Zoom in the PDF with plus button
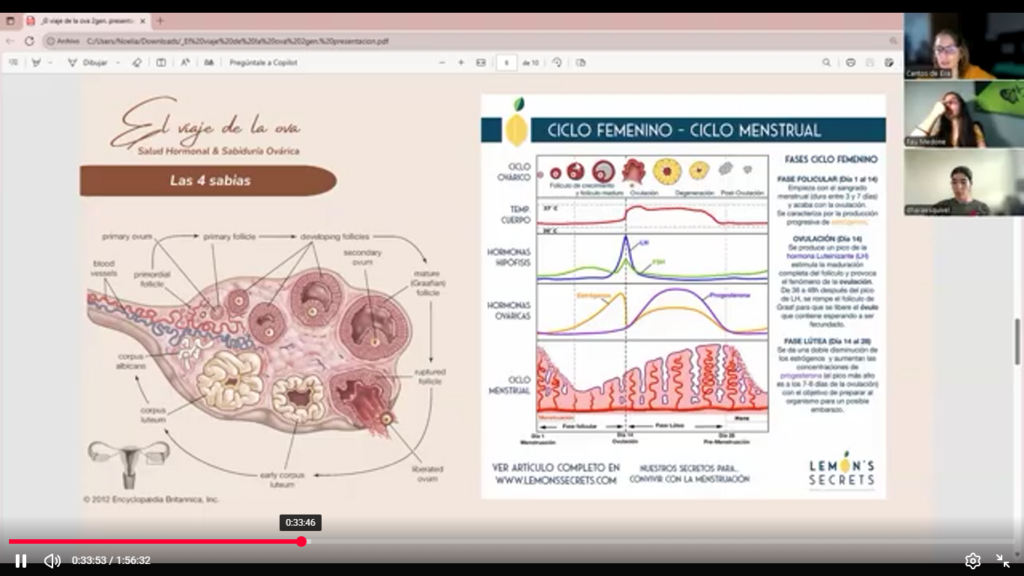Viewport: 1024px width, 576px height. point(461,62)
